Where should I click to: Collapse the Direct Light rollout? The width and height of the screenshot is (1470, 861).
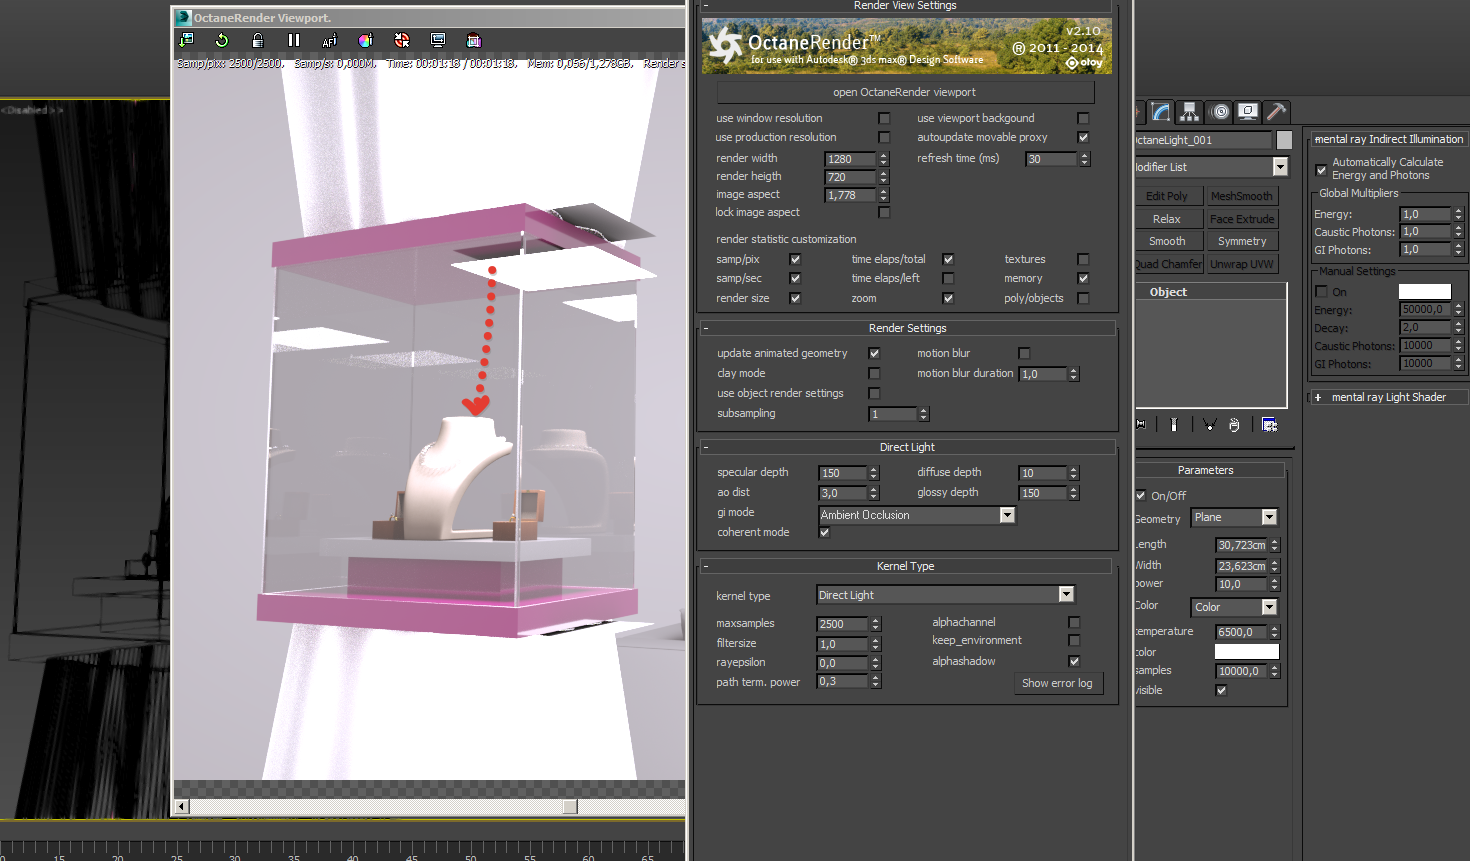tap(907, 447)
